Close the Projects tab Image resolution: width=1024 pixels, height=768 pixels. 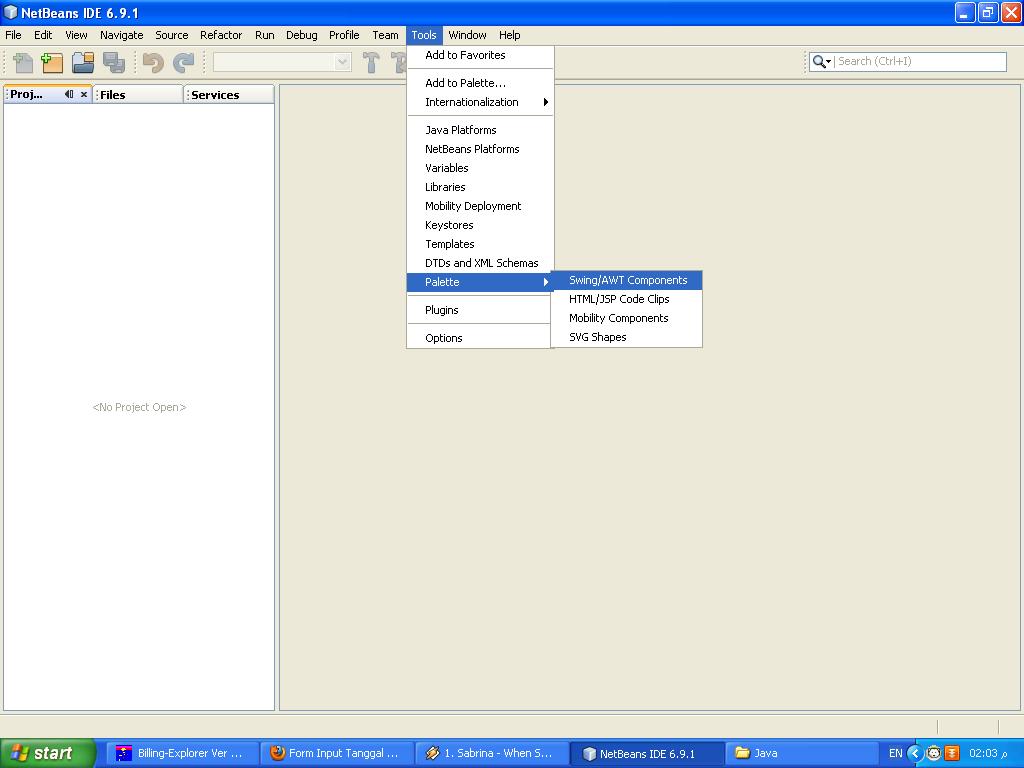pos(84,95)
